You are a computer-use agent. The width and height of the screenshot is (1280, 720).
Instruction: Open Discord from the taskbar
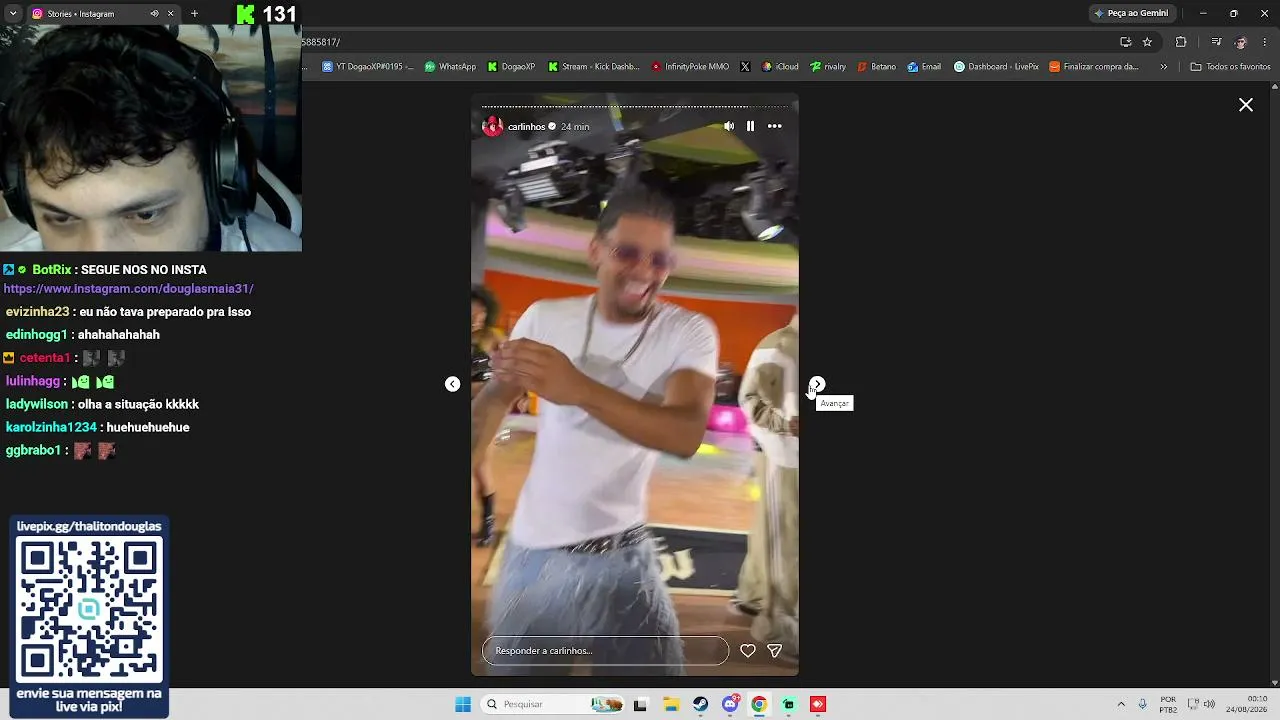(731, 704)
